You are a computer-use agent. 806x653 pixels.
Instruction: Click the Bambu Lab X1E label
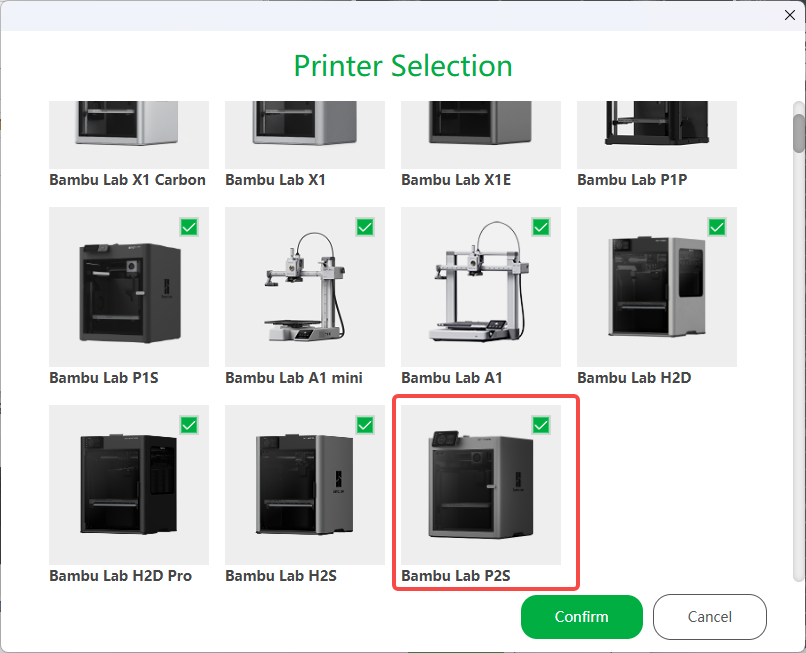[456, 180]
